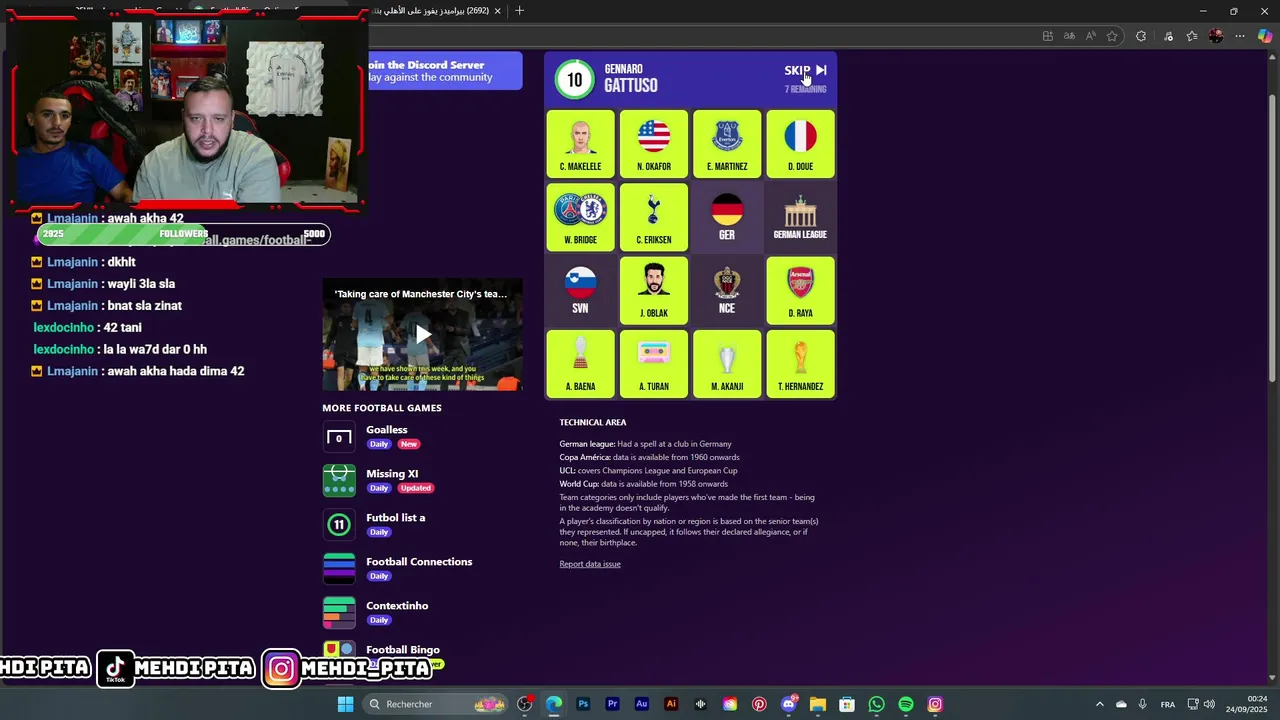This screenshot has height=720, width=1280.
Task: Open the browser profile avatar
Action: point(1216,36)
